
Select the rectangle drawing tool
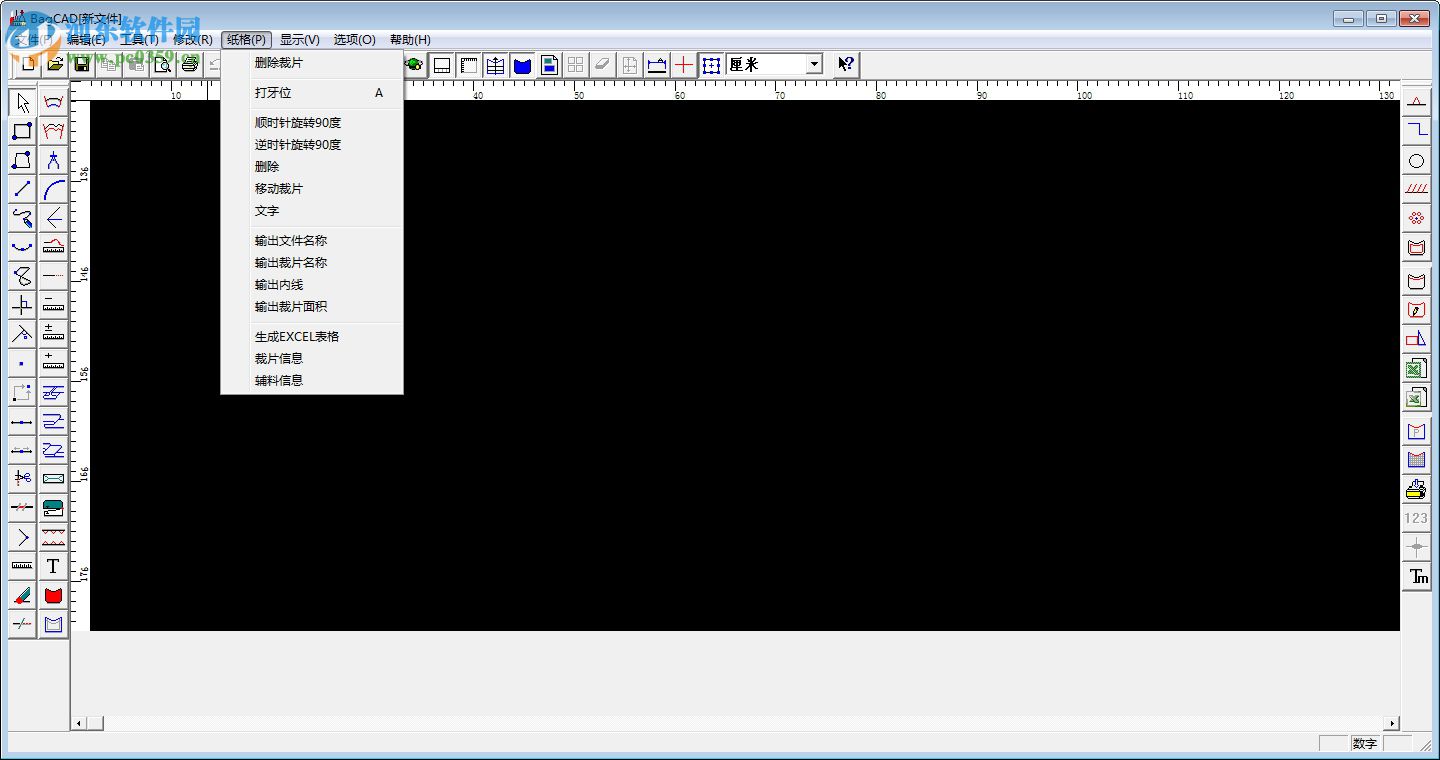click(x=22, y=131)
